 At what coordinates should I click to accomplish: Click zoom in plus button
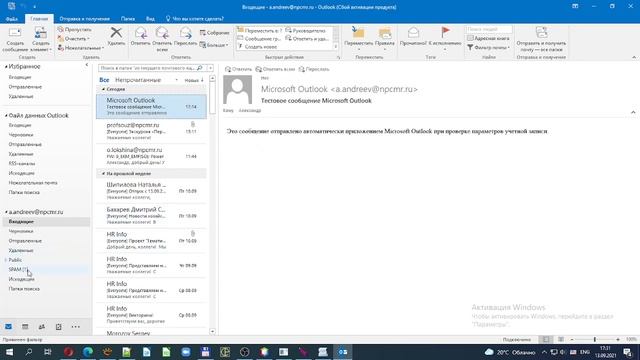click(x=618, y=339)
